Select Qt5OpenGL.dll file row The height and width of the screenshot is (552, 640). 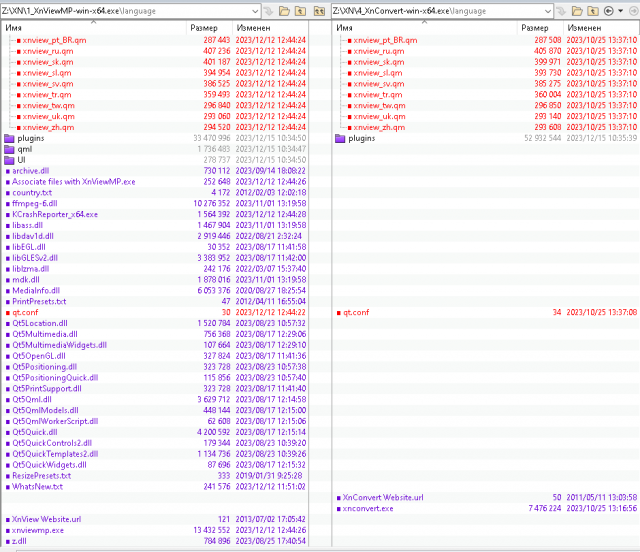(x=155, y=356)
